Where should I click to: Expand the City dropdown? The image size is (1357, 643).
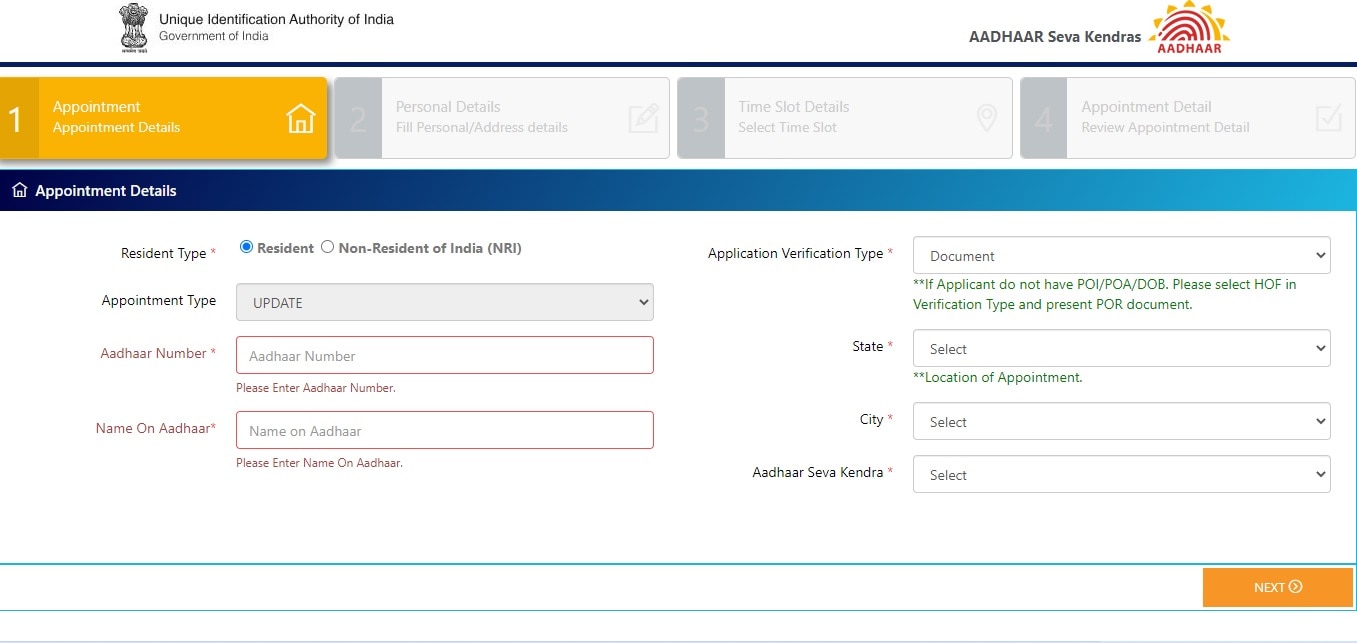[1121, 422]
